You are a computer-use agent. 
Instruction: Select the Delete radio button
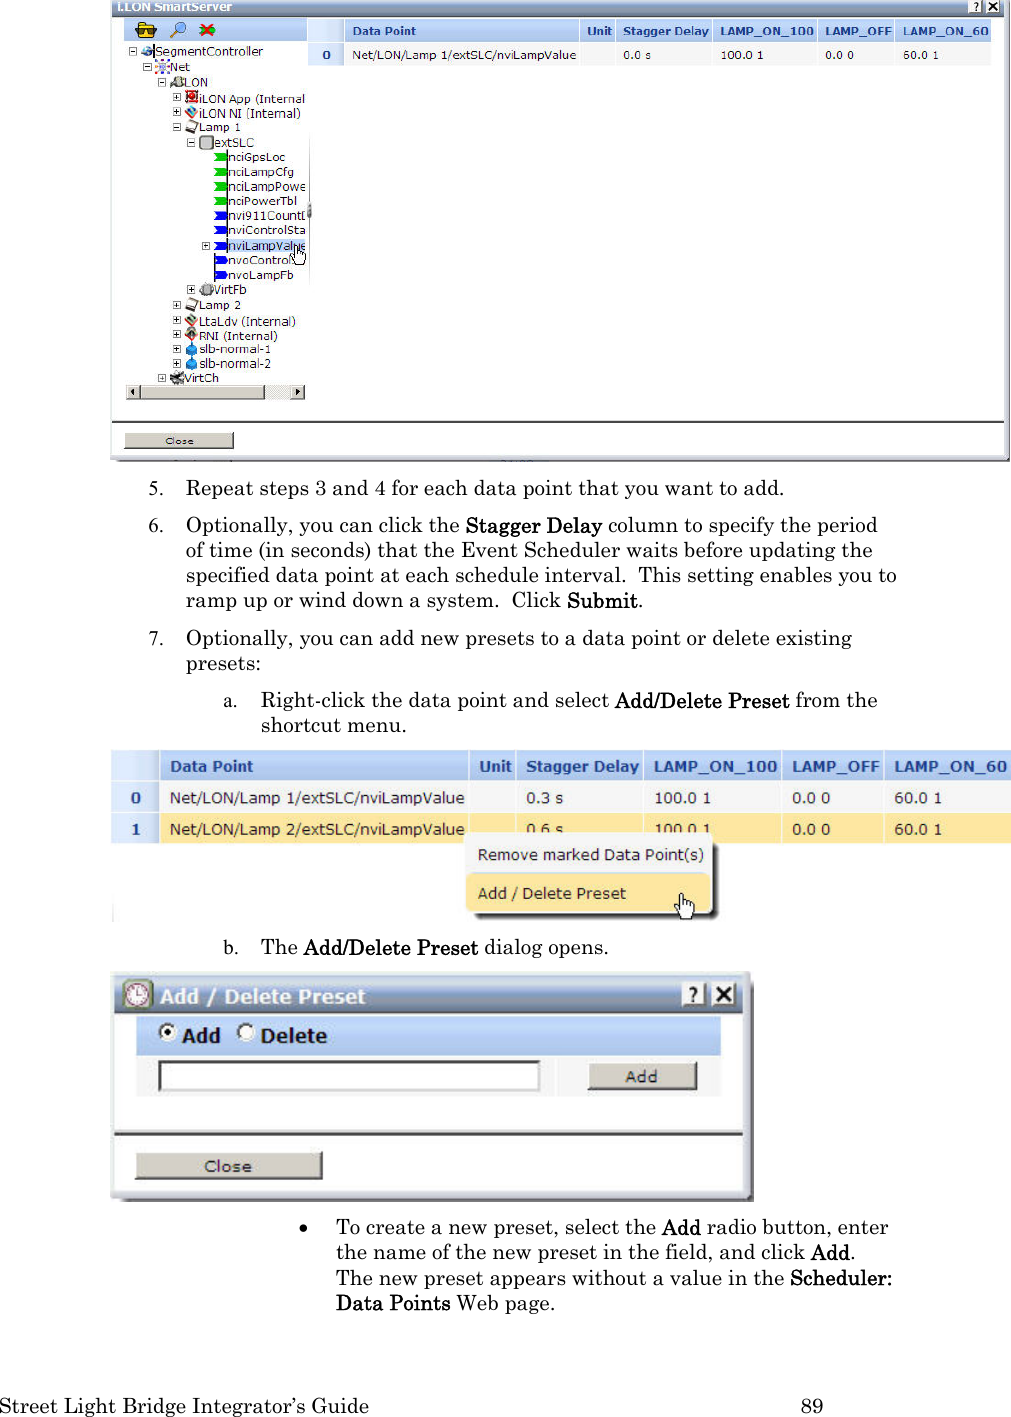click(246, 1033)
